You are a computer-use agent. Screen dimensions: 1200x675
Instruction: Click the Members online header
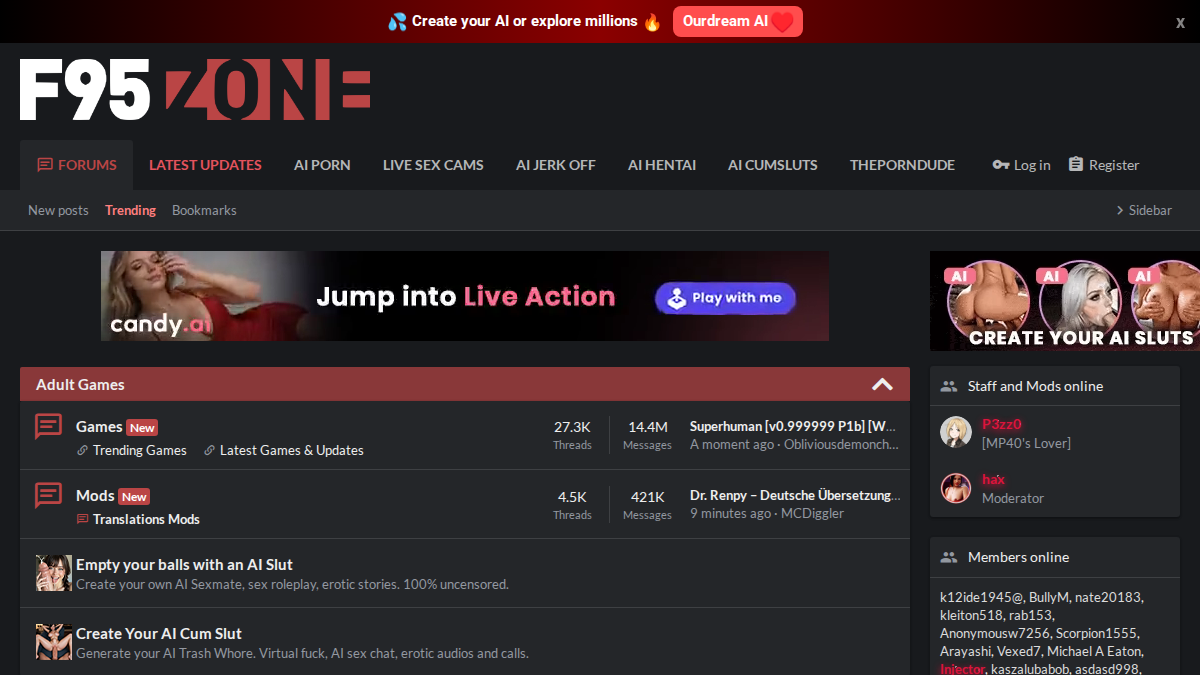[x=1018, y=557]
